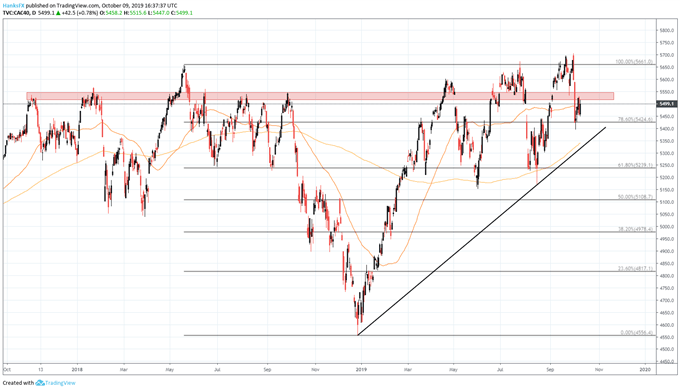
Task: Select the 50.00% Fibonacci level label
Action: [635, 197]
